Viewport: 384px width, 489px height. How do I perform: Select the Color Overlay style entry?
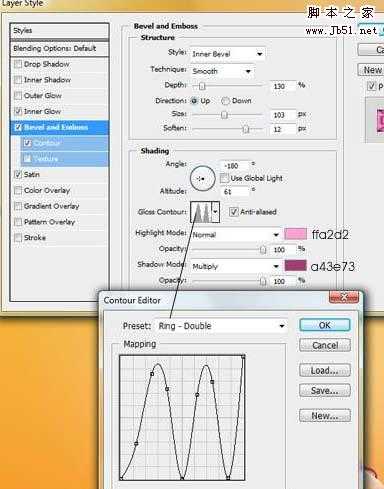pyautogui.click(x=47, y=190)
